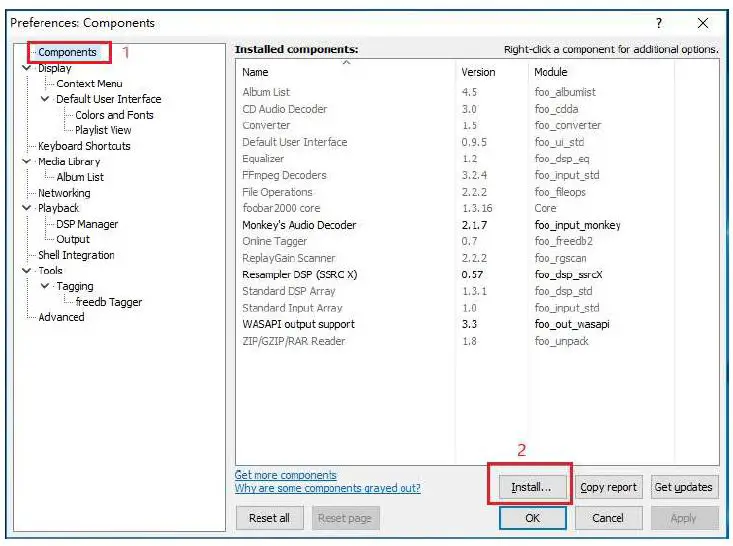Open the Get more components link
733x546 pixels.
coord(286,475)
